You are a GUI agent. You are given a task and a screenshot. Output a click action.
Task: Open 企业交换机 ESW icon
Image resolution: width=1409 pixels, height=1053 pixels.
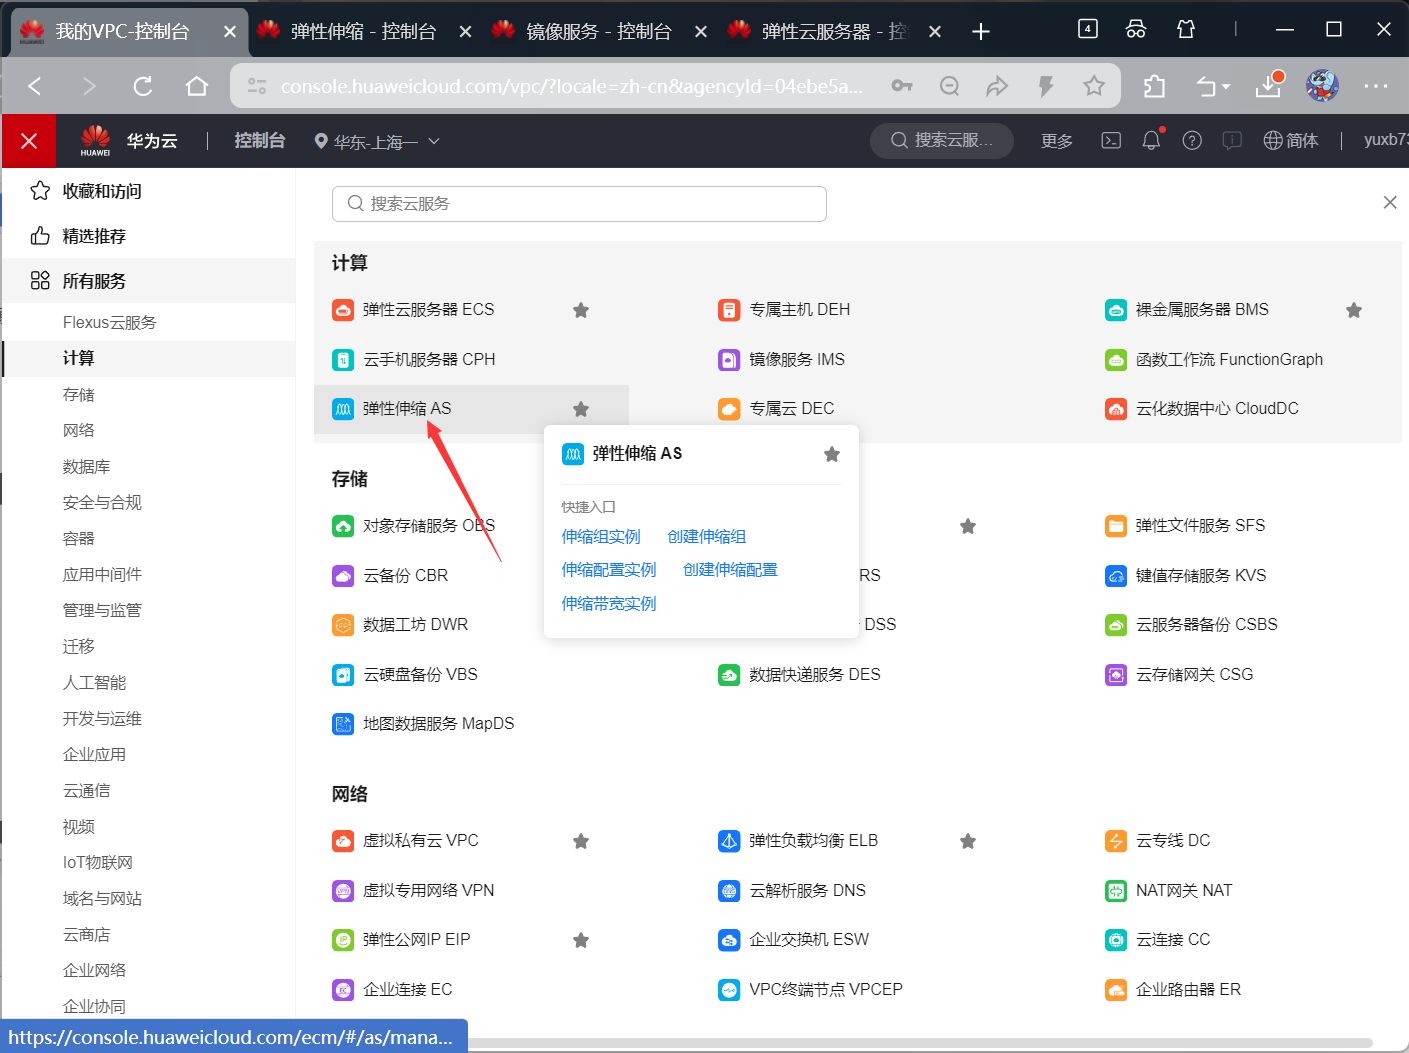[x=729, y=940]
